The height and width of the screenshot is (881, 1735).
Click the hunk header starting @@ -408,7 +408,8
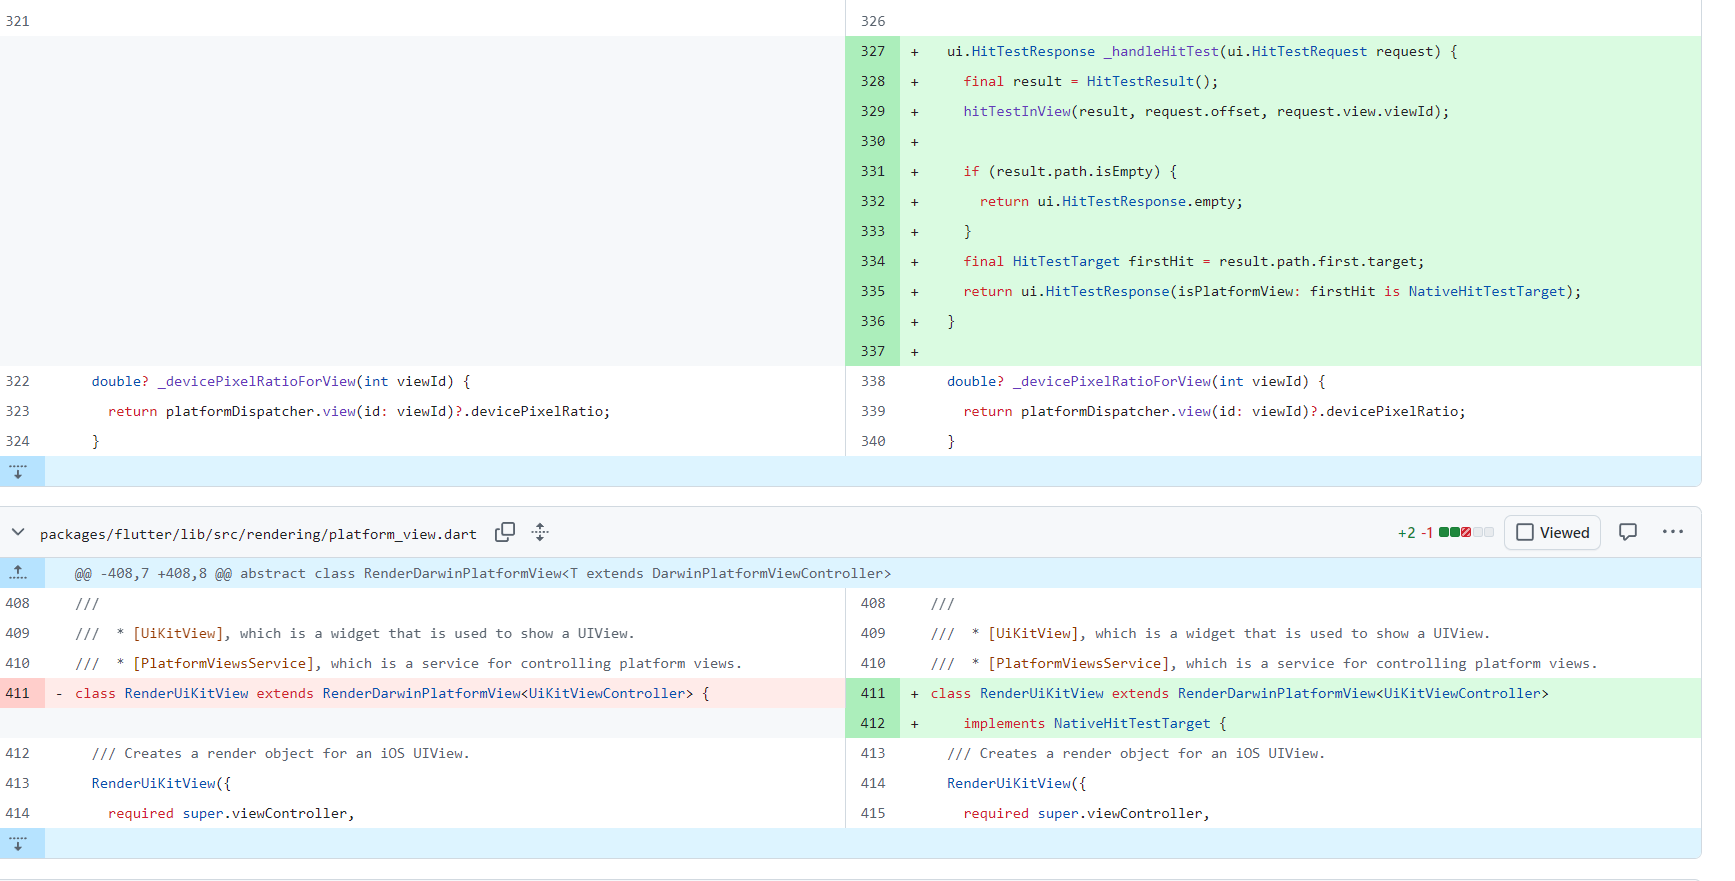(x=482, y=574)
